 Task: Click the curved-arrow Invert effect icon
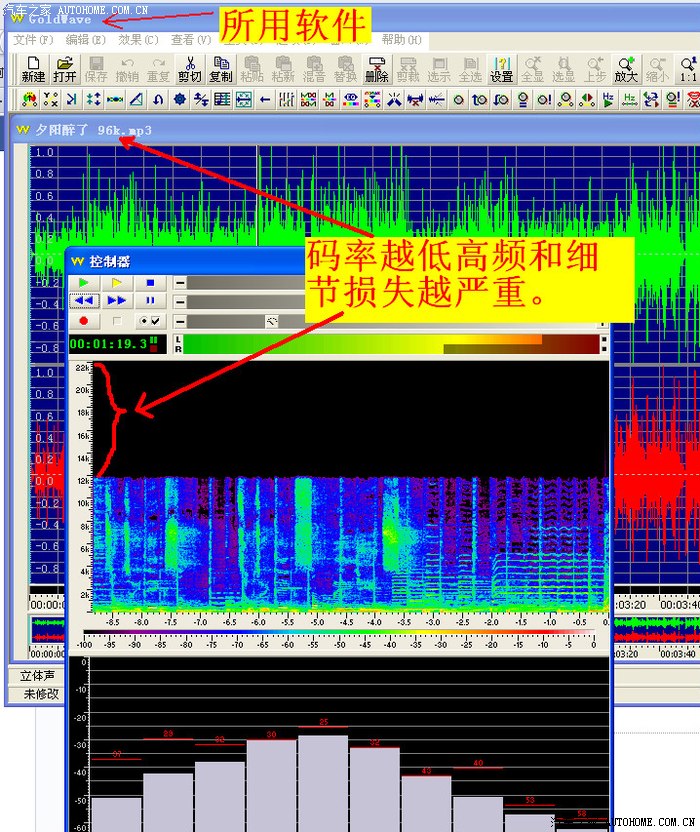[158, 99]
